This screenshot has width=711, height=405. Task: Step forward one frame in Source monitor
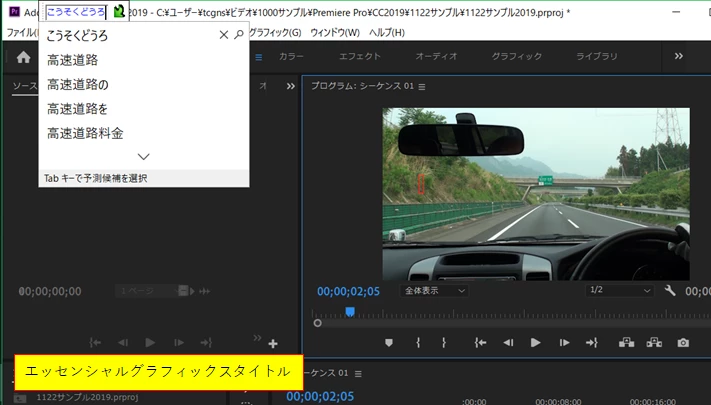point(179,343)
